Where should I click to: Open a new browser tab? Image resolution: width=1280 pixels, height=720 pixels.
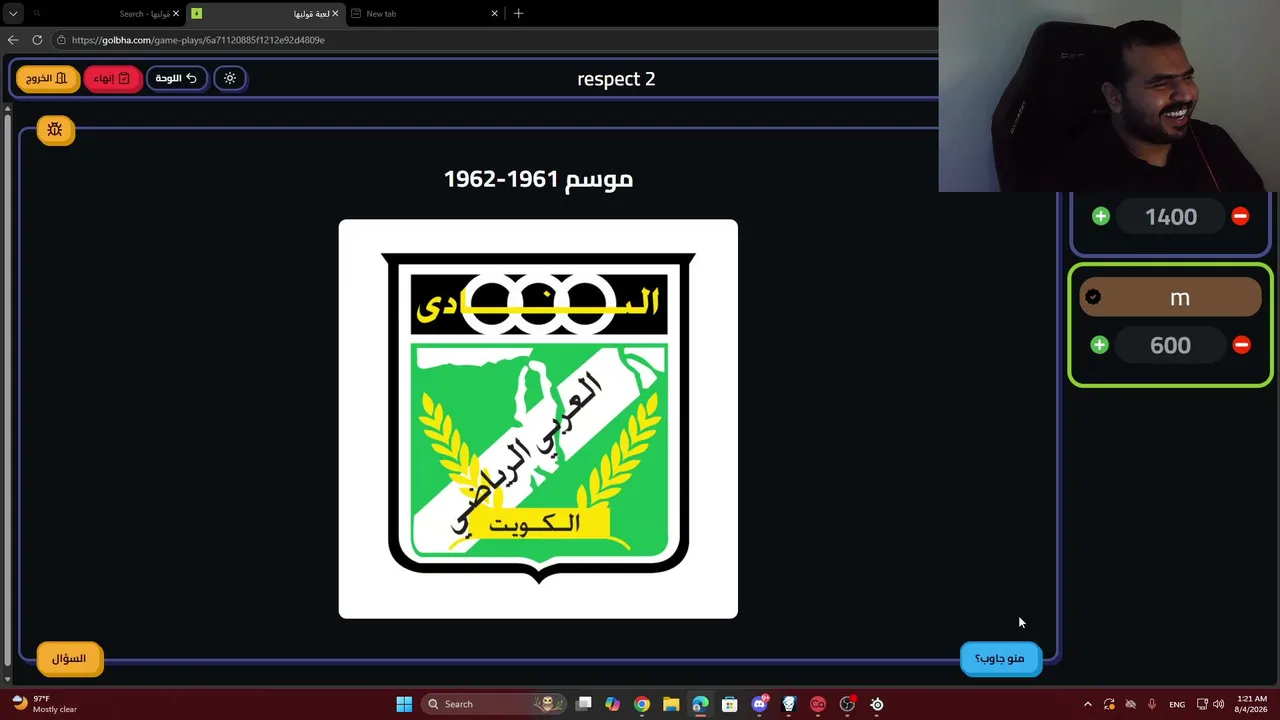coord(518,14)
